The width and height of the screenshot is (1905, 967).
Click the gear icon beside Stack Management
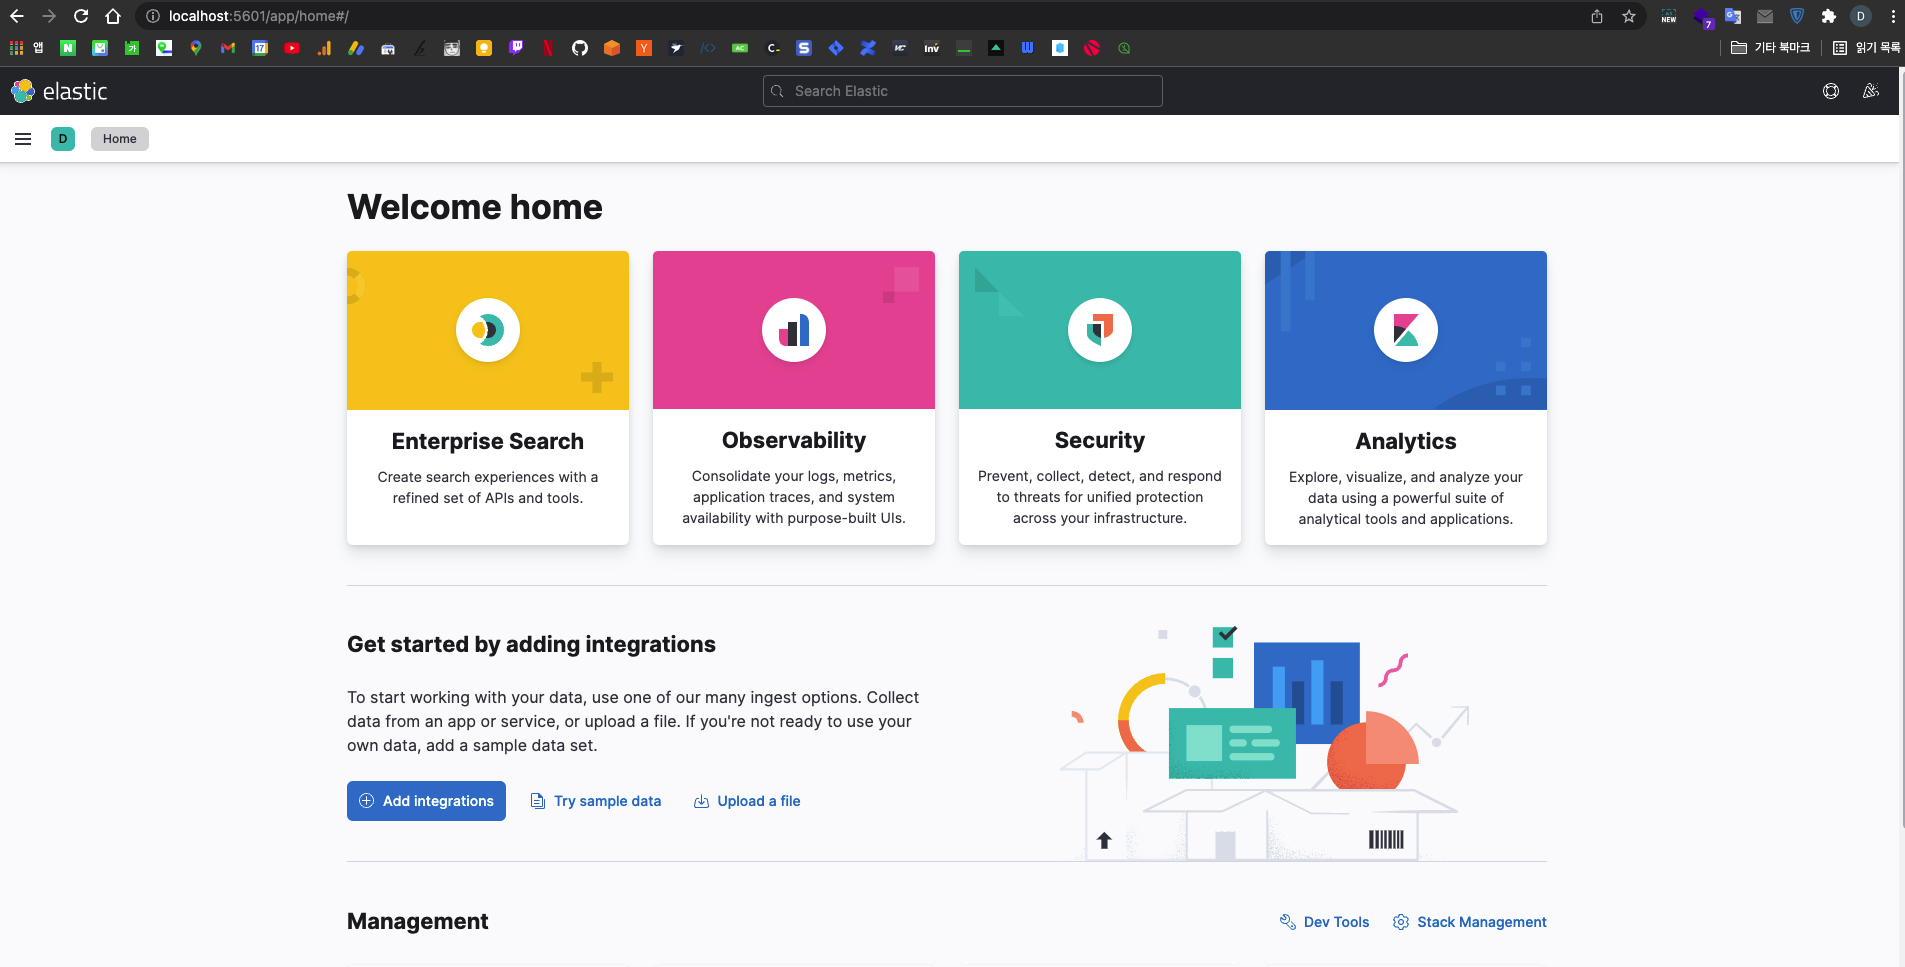(1401, 922)
